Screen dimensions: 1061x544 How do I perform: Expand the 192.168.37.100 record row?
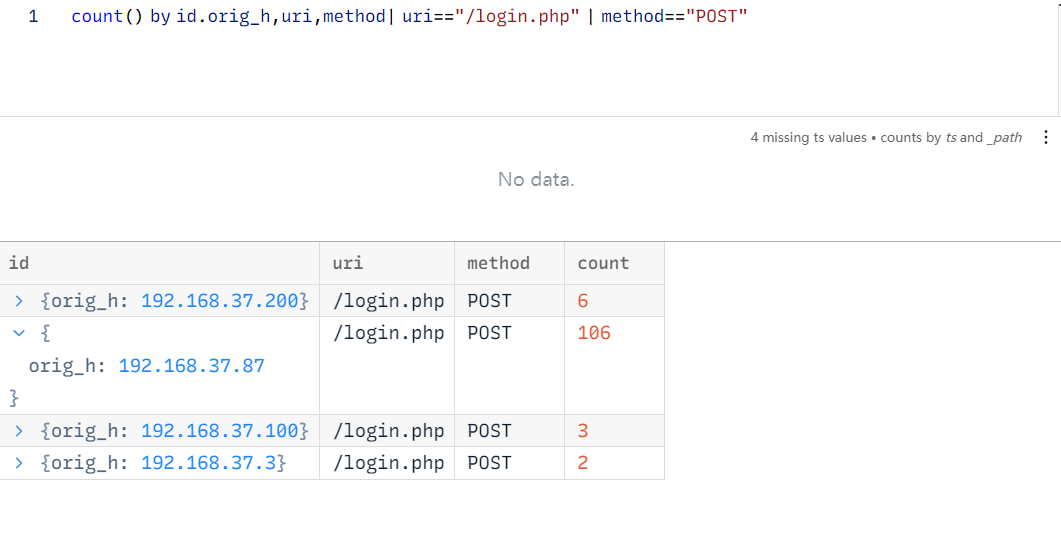click(18, 431)
